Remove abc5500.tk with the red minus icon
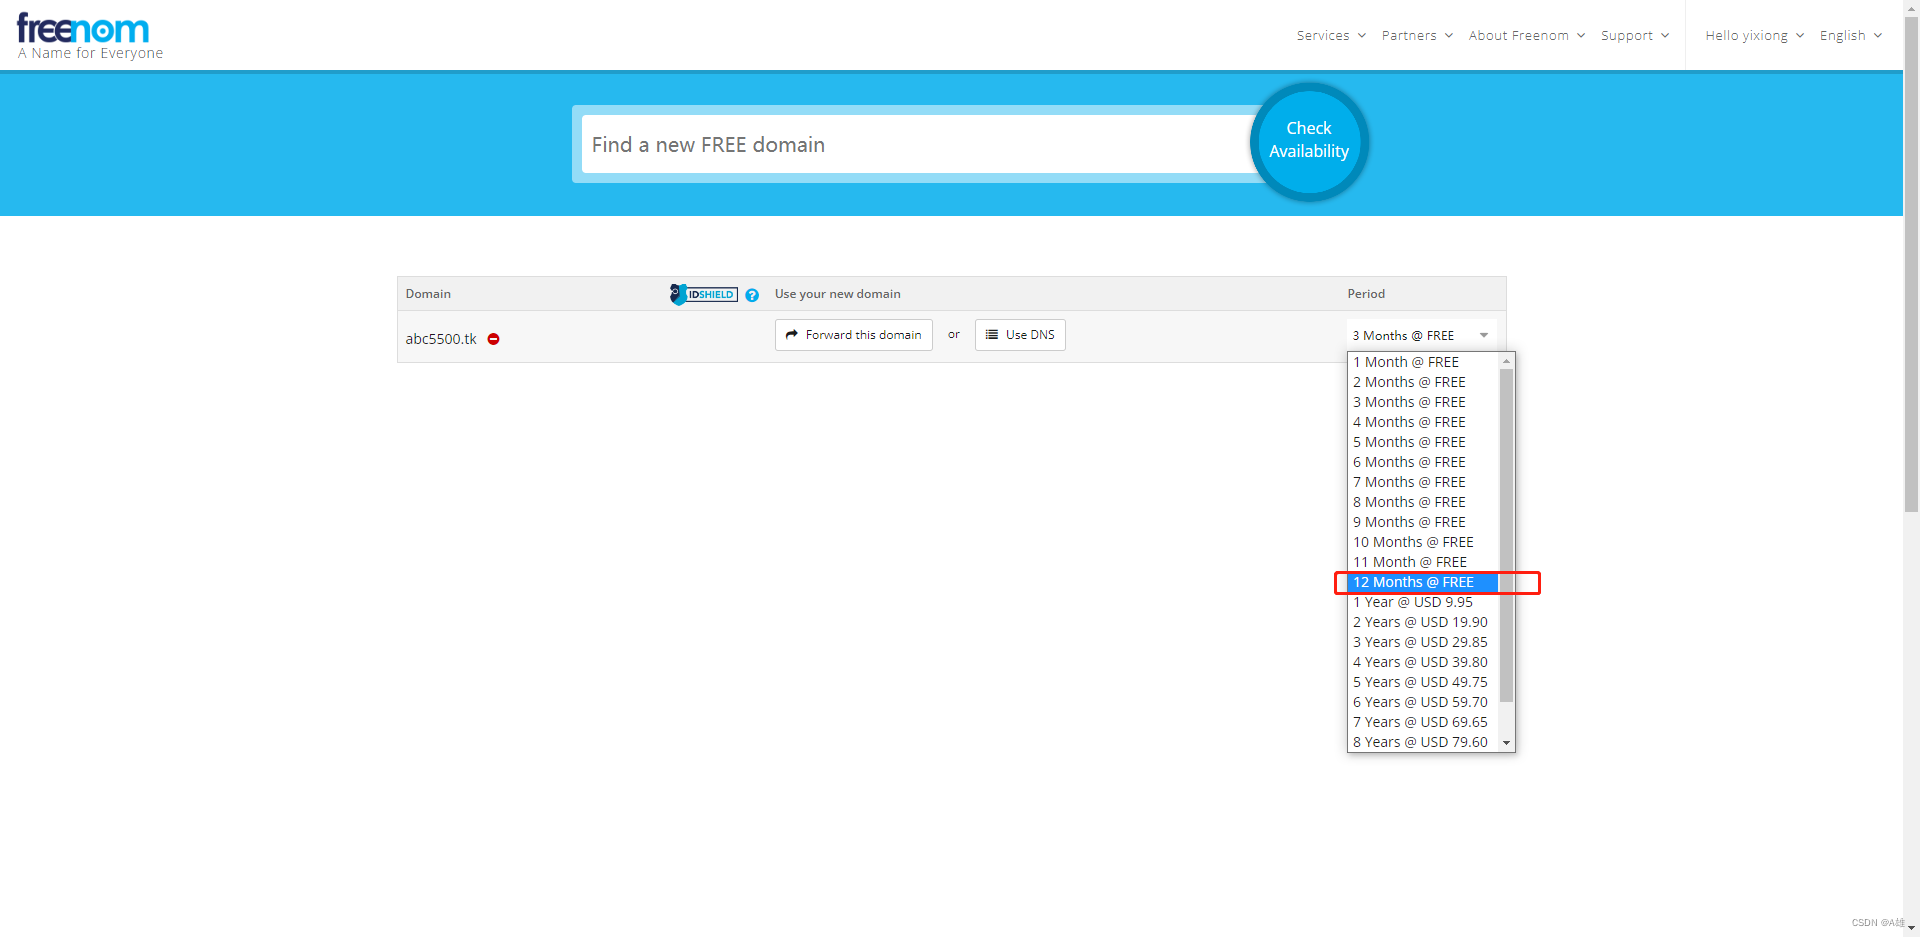 click(493, 339)
